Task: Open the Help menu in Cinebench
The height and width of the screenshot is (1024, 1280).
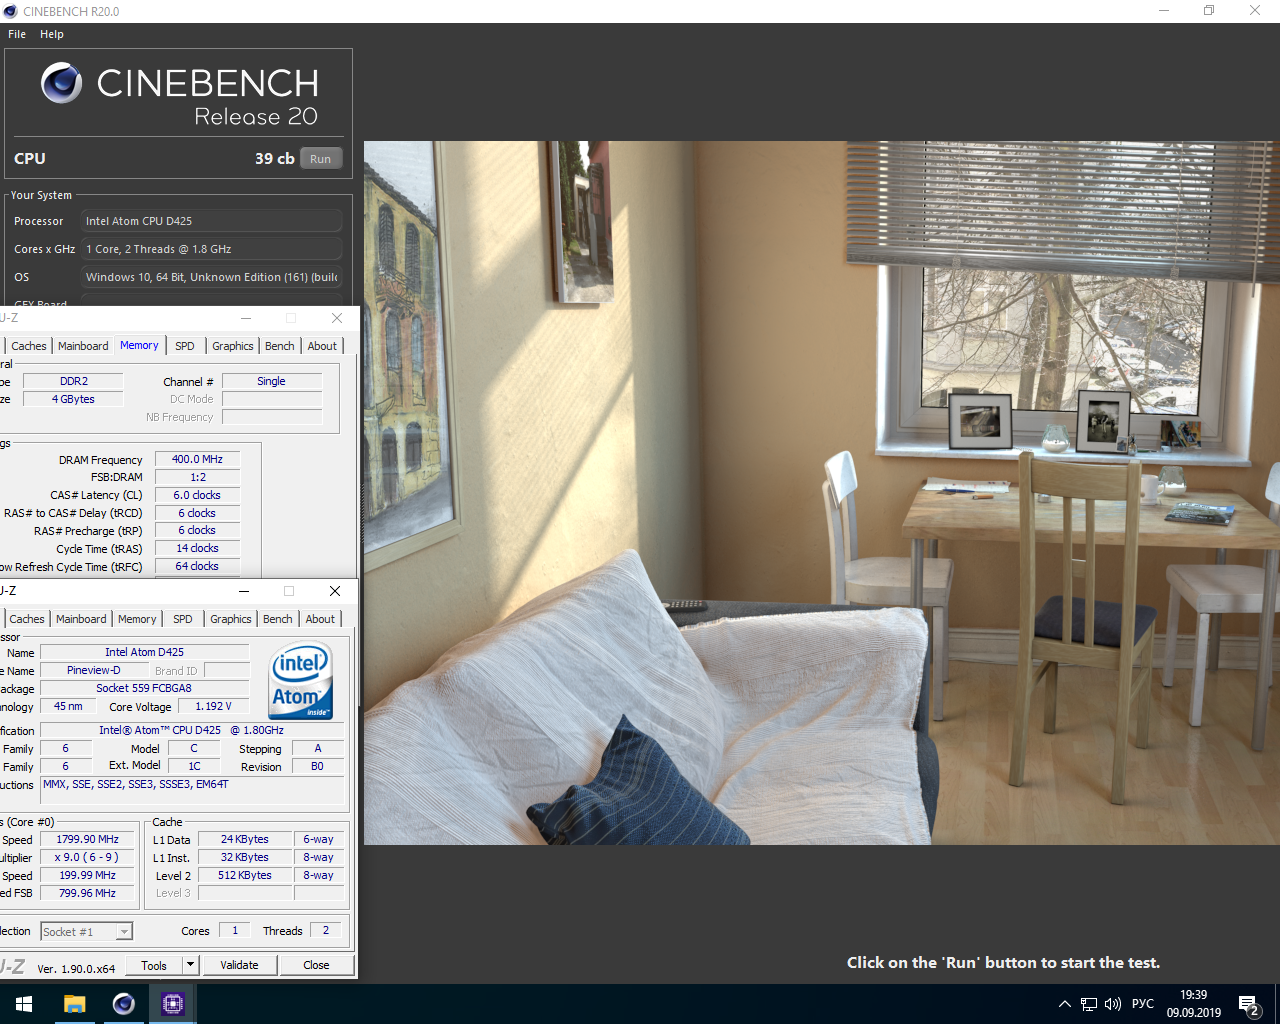Action: point(52,34)
